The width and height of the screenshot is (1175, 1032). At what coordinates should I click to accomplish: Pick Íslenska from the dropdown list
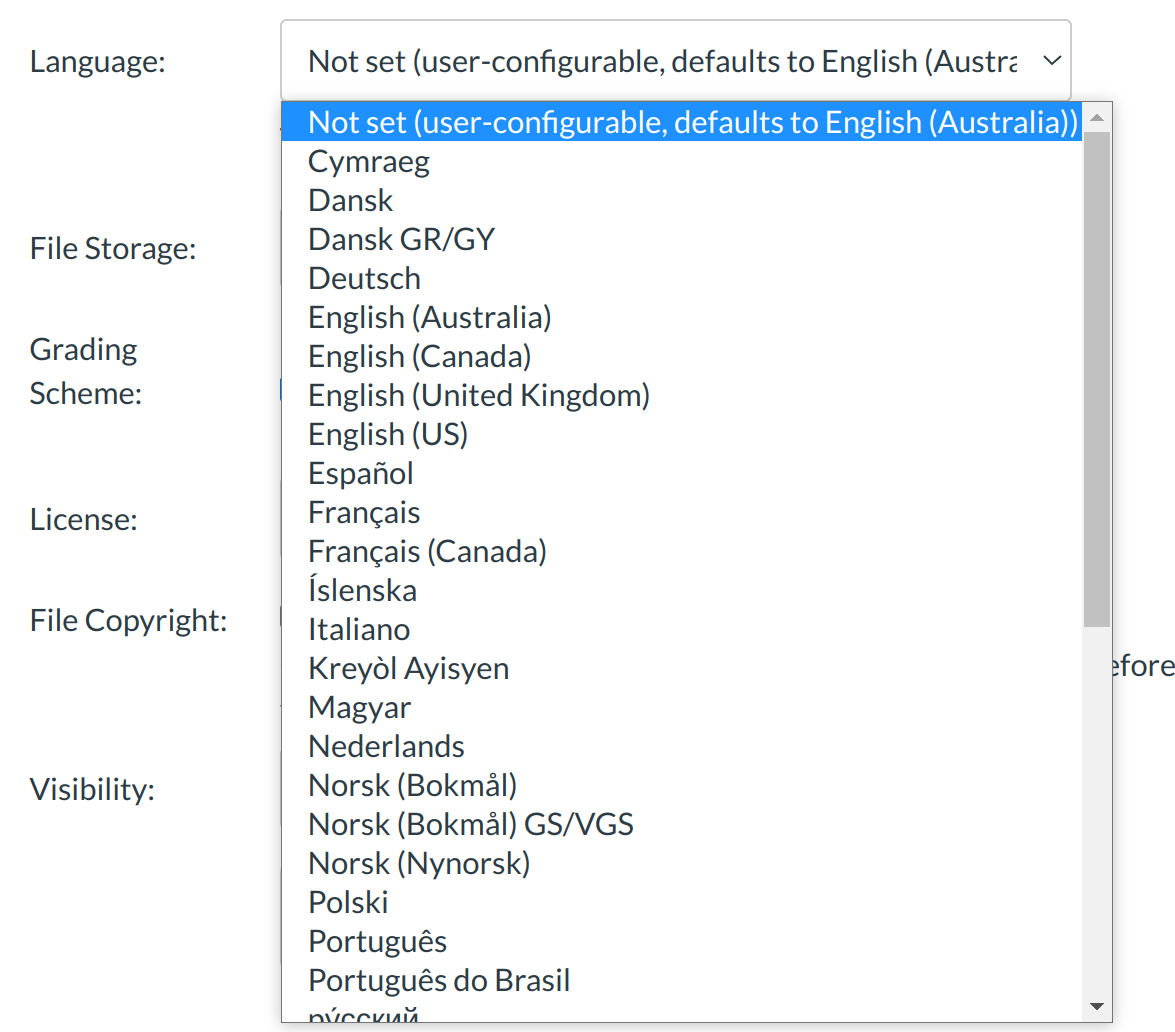pyautogui.click(x=362, y=590)
